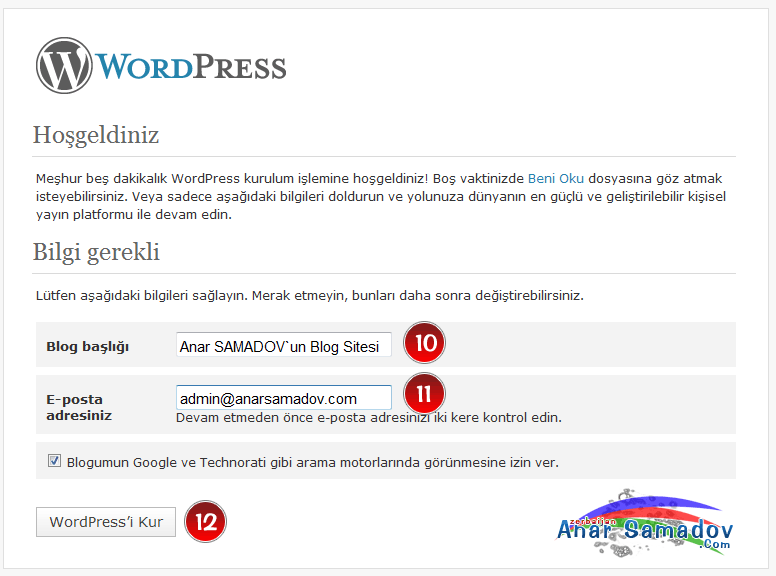
Task: Click 'Lütfen aşağıdaki bilgileri sağlayın' text
Action: pyautogui.click(x=310, y=296)
